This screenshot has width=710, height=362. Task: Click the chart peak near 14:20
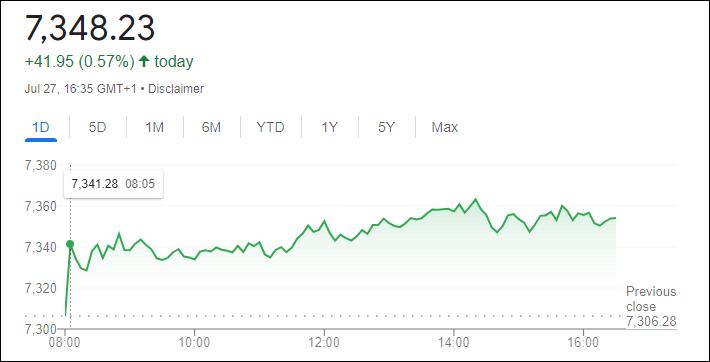(x=475, y=199)
